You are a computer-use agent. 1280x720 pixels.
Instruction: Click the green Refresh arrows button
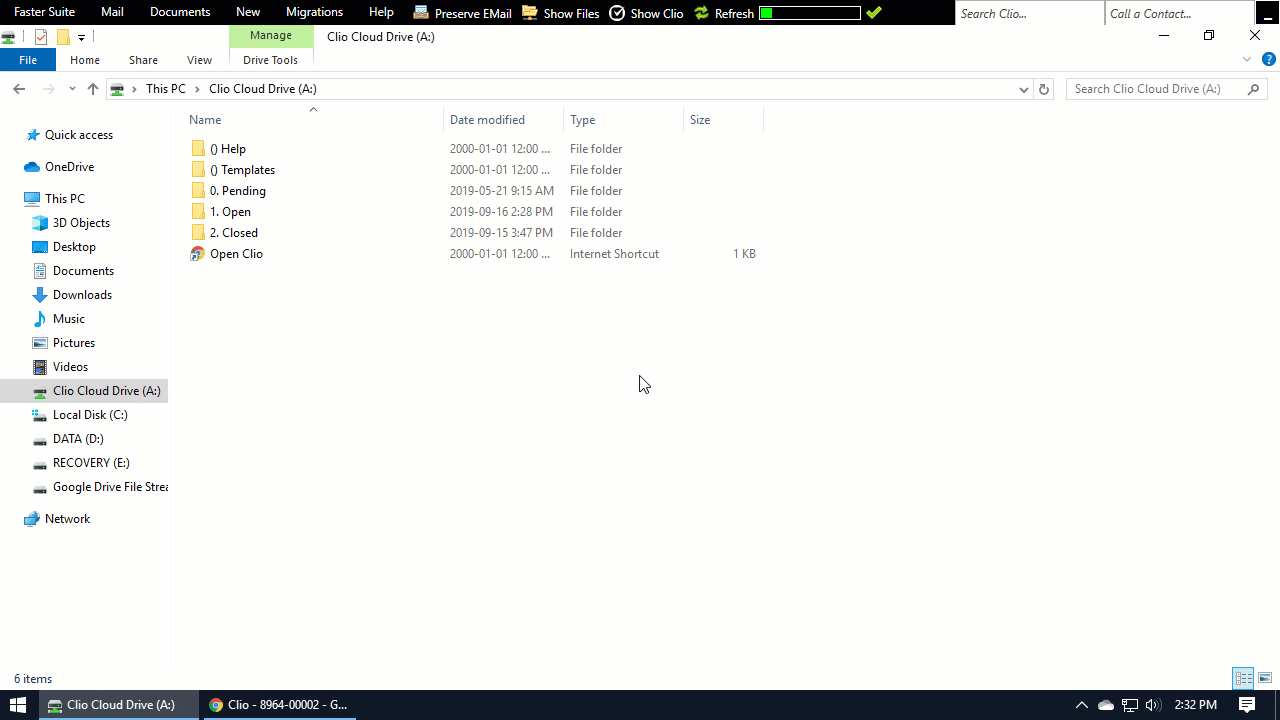point(724,13)
